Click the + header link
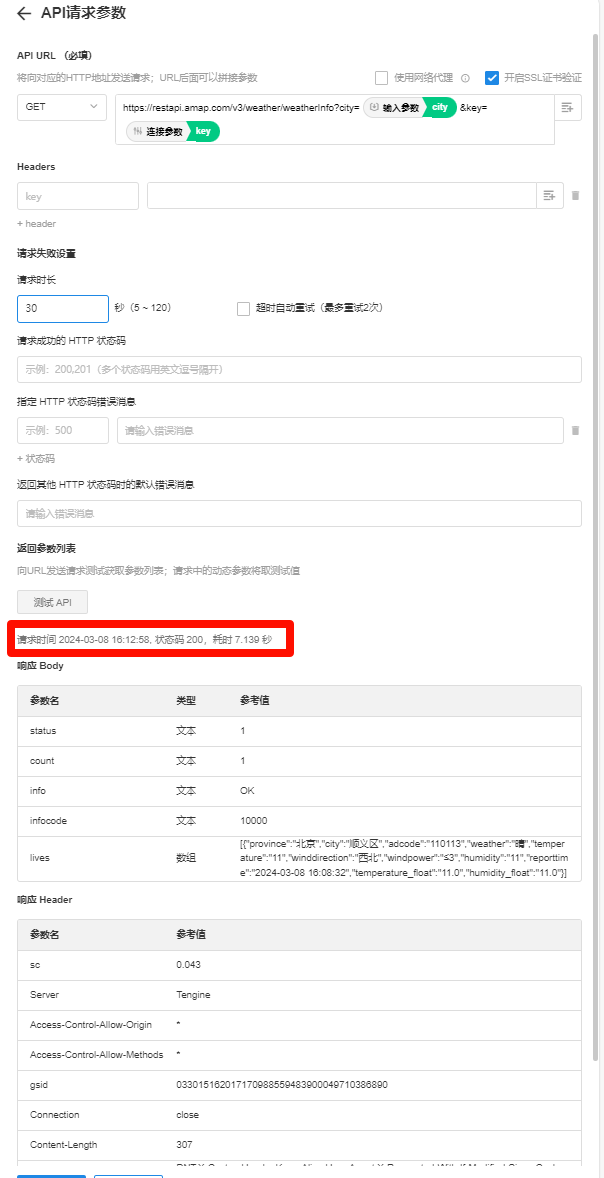604x1178 pixels. (x=36, y=224)
